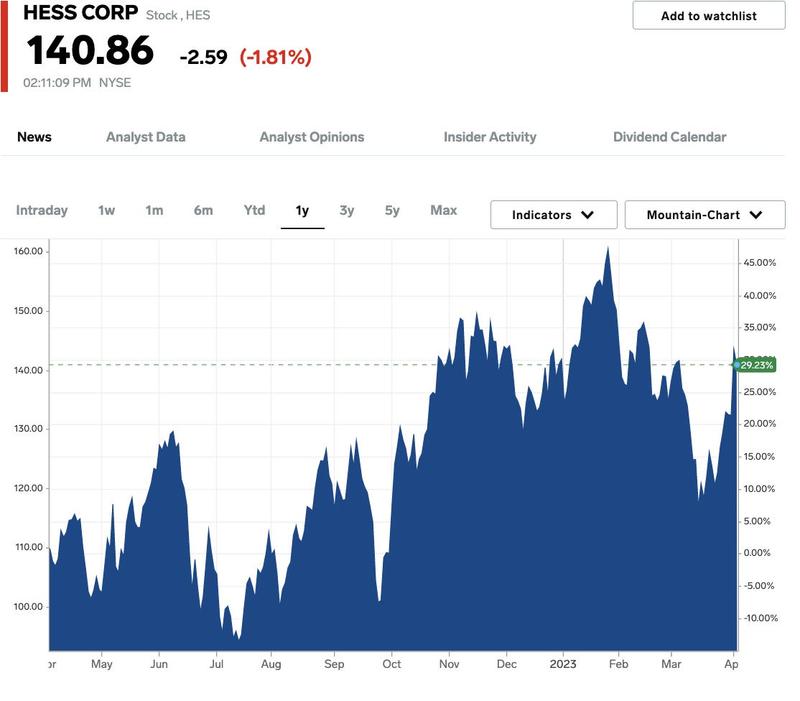Click the stock price 140.86

coord(90,51)
